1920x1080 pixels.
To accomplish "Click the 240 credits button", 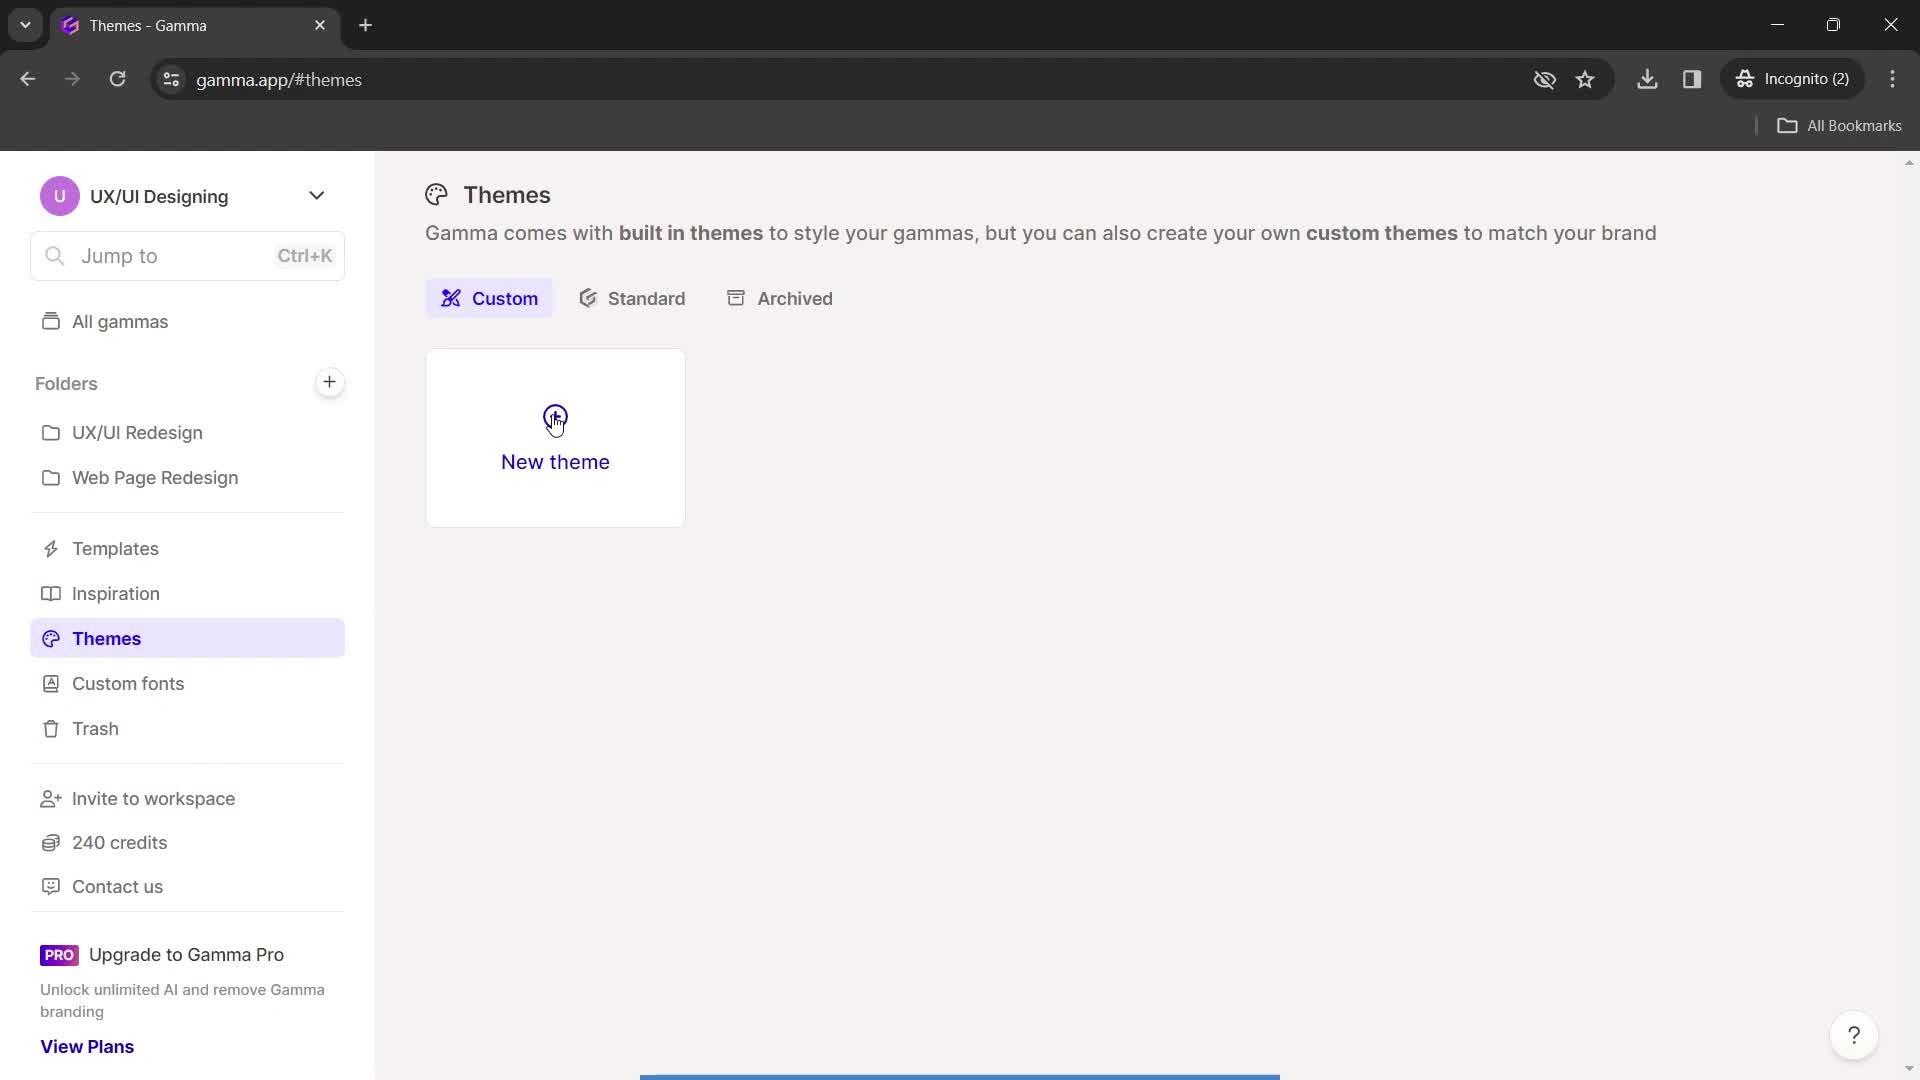I will point(120,843).
